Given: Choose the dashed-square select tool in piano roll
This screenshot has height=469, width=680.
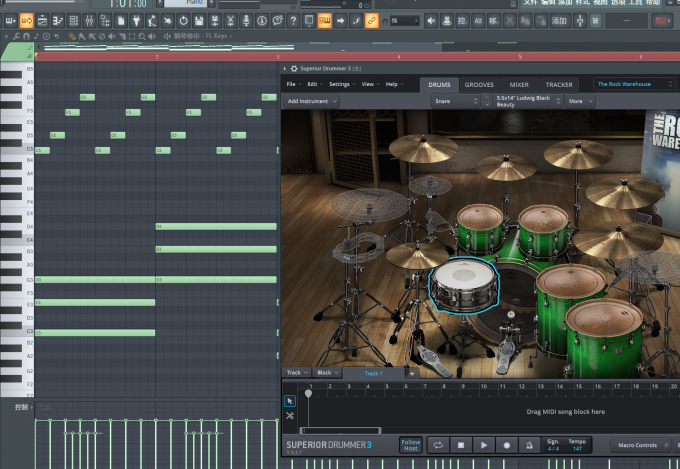Looking at the screenshot, I should pos(132,36).
